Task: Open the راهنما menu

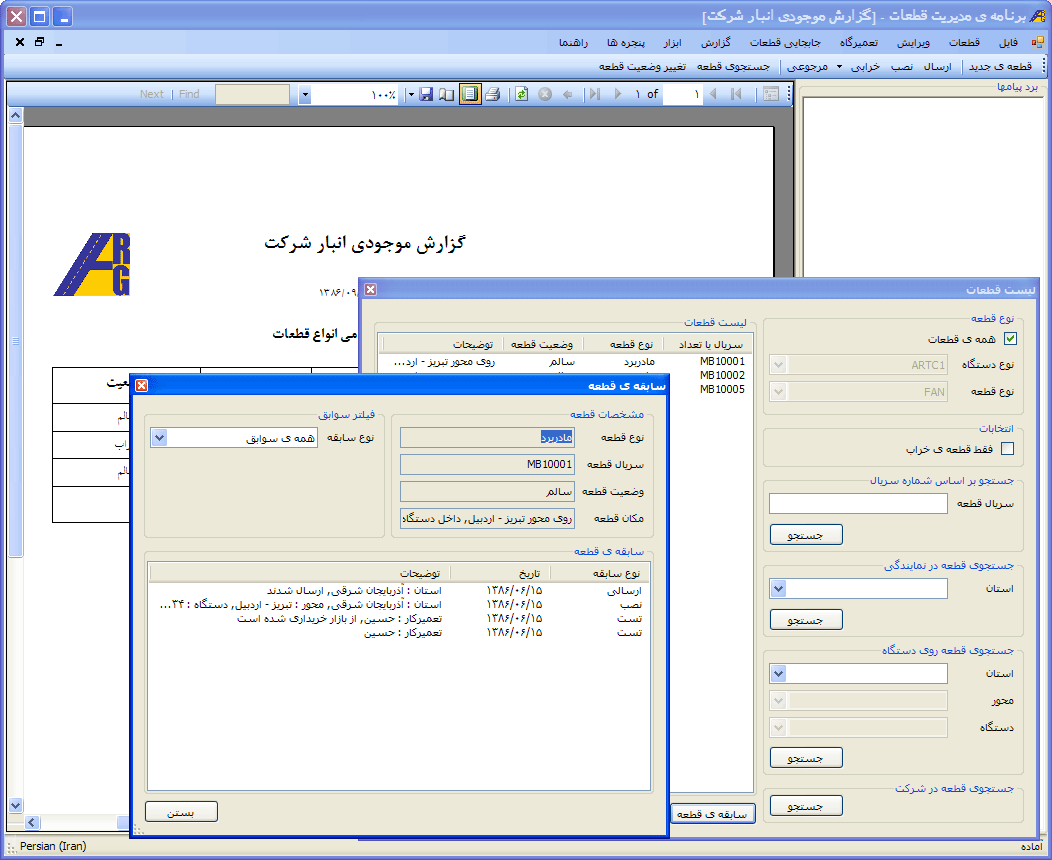Action: pyautogui.click(x=574, y=42)
